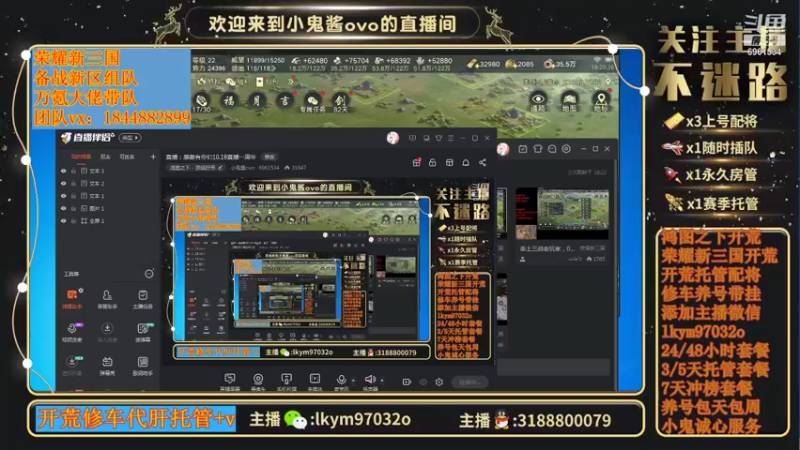
Task: Open shirt skin icon in right window
Action: point(537,149)
